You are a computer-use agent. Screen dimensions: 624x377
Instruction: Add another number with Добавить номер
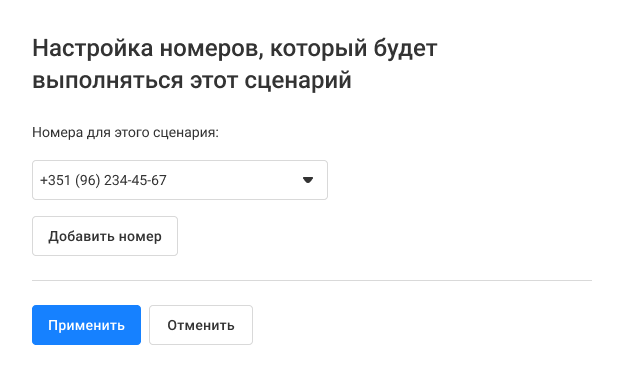(105, 236)
